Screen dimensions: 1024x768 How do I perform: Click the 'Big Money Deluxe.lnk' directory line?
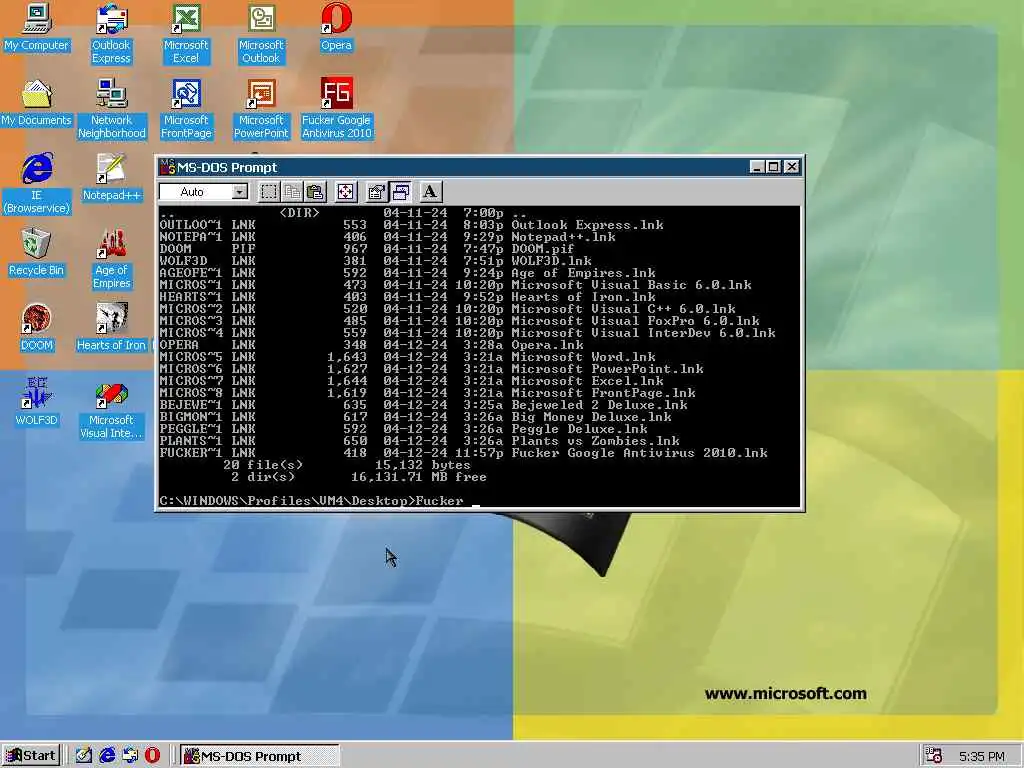coord(415,417)
